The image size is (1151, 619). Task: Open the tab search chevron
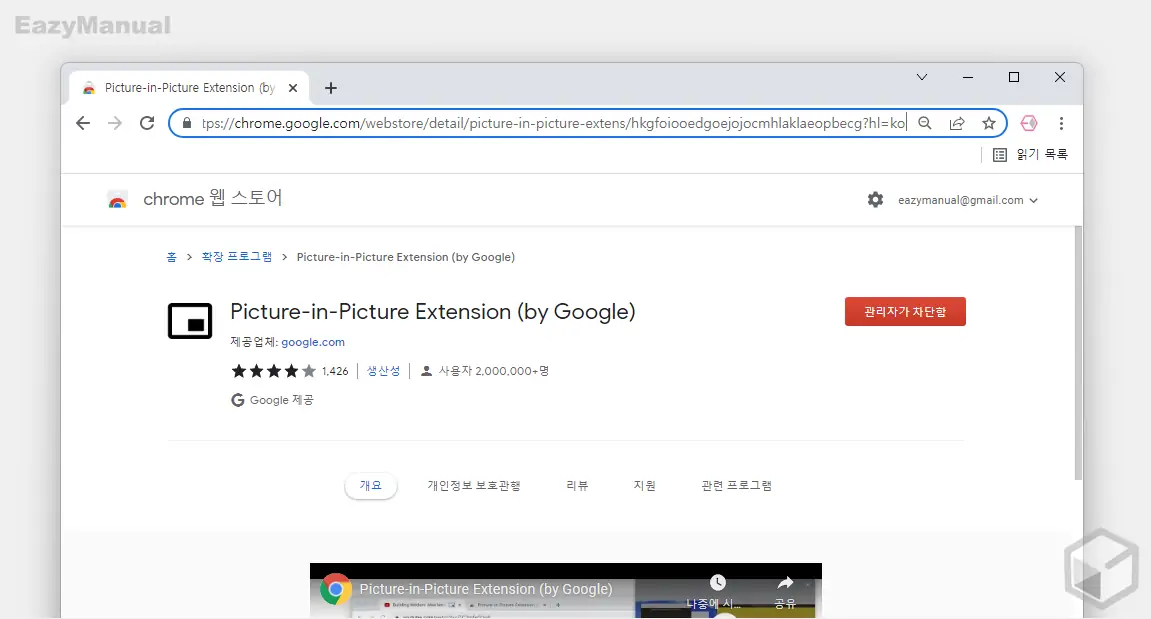[x=922, y=77]
